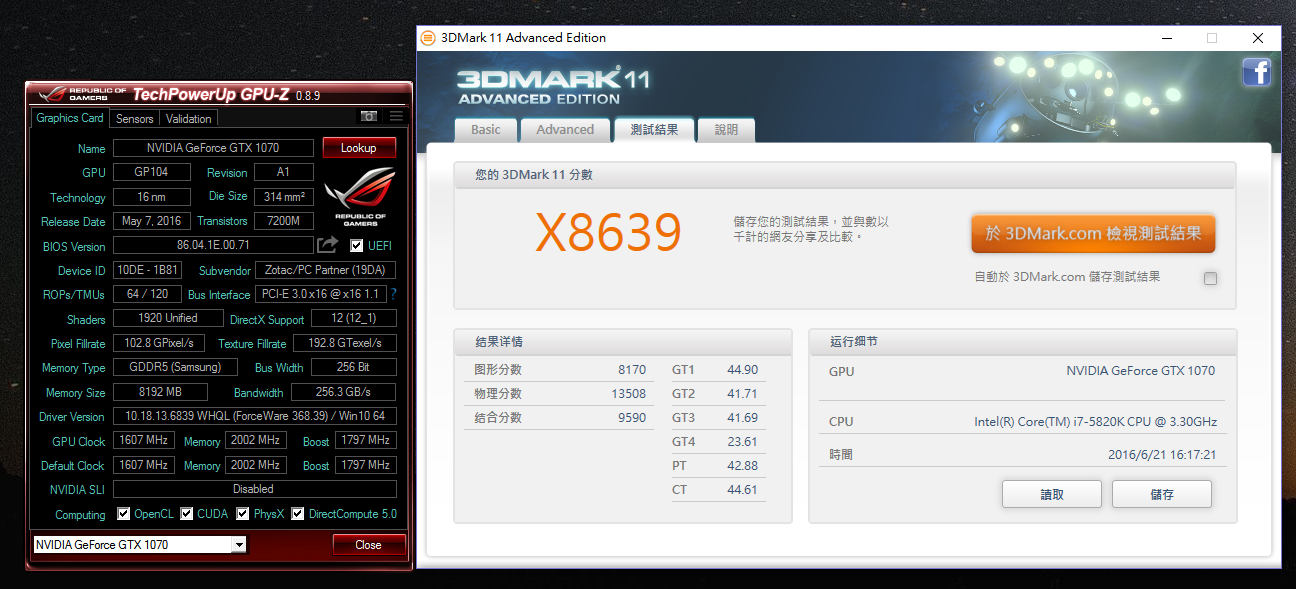Screen dimensions: 1296x589
Task: Click the Memory Size field 8192 MB
Action: (160, 392)
